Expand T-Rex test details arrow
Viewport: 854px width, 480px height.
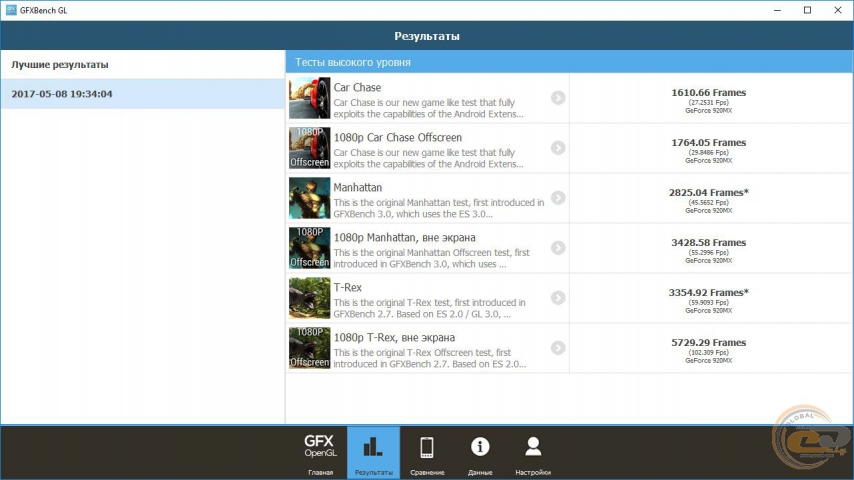(558, 298)
